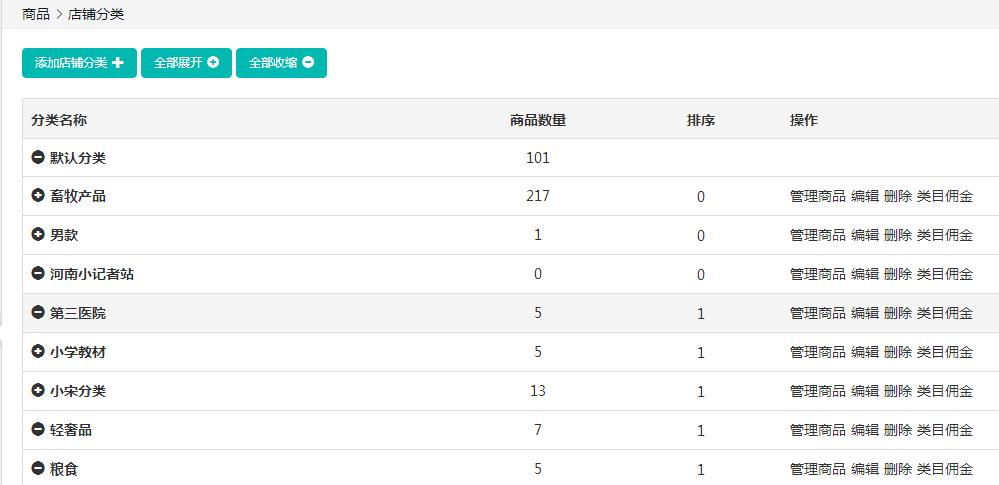Expand the 小学教材 category row
This screenshot has width=999, height=485.
click(38, 352)
